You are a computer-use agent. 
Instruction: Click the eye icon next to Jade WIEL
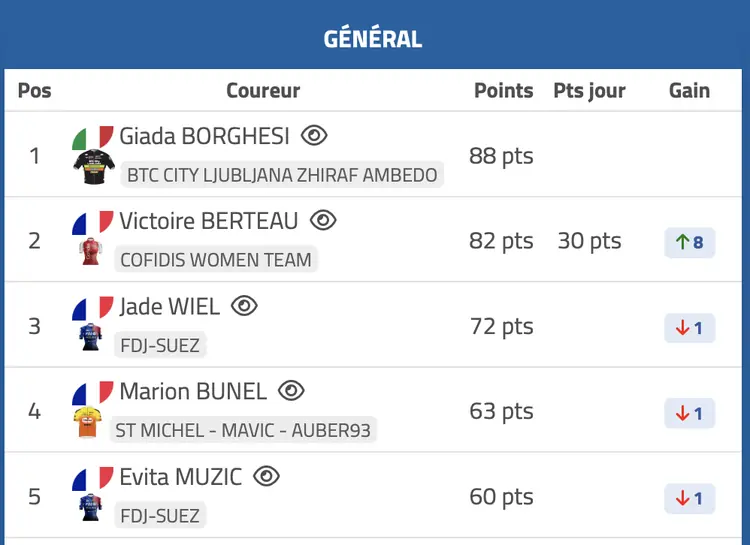click(x=244, y=306)
